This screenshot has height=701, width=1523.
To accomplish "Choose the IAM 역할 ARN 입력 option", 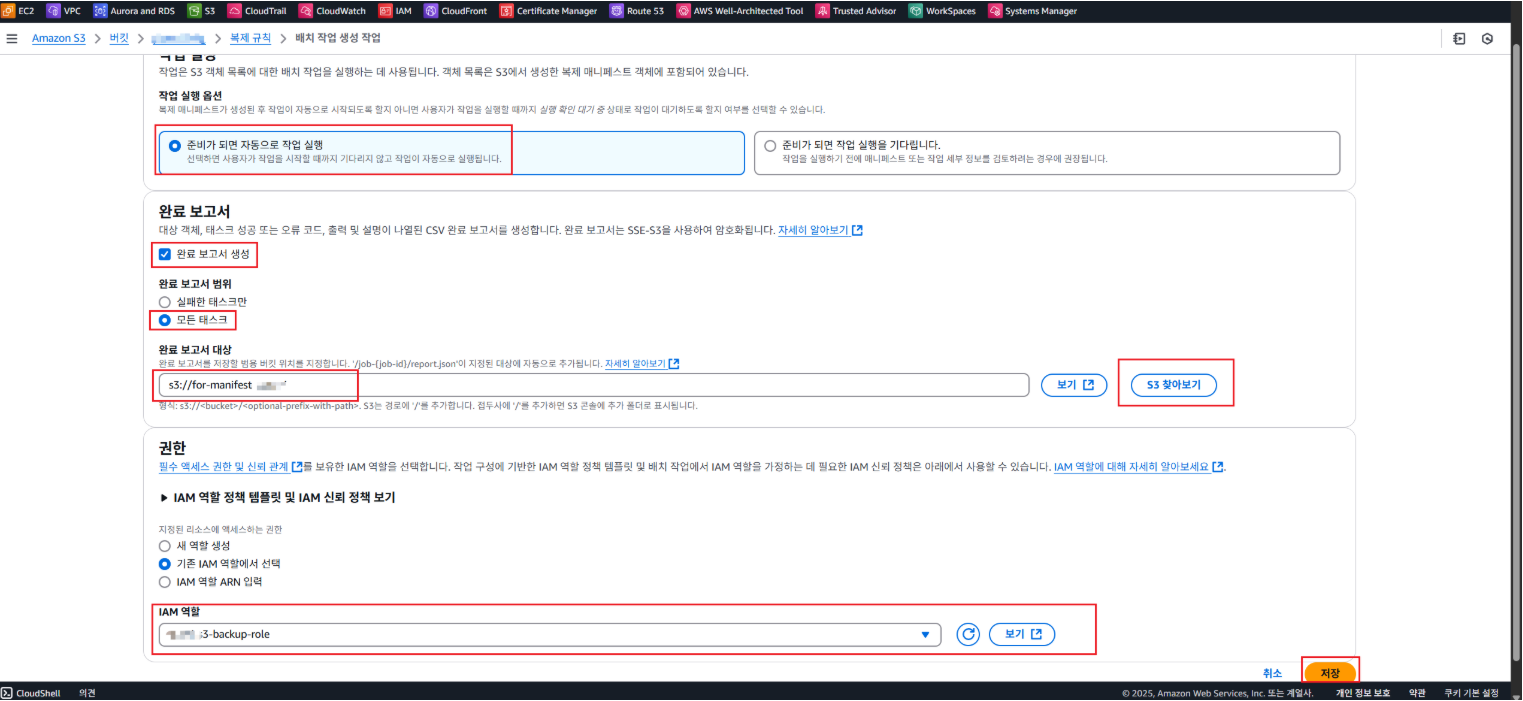I will pyautogui.click(x=165, y=581).
